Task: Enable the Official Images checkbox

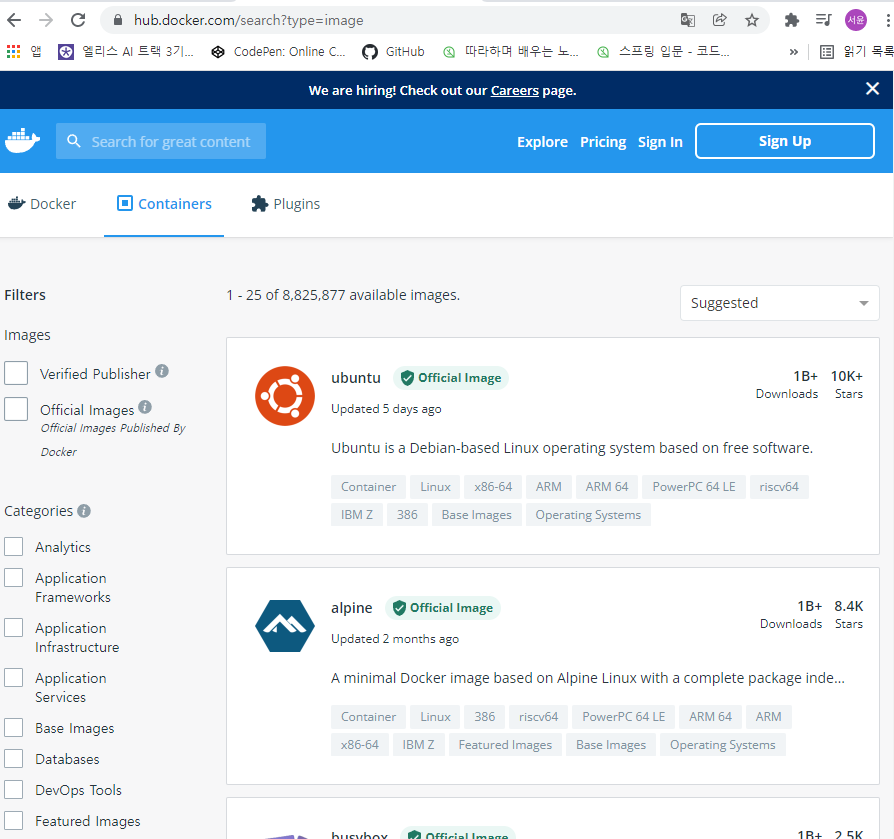Action: (16, 409)
